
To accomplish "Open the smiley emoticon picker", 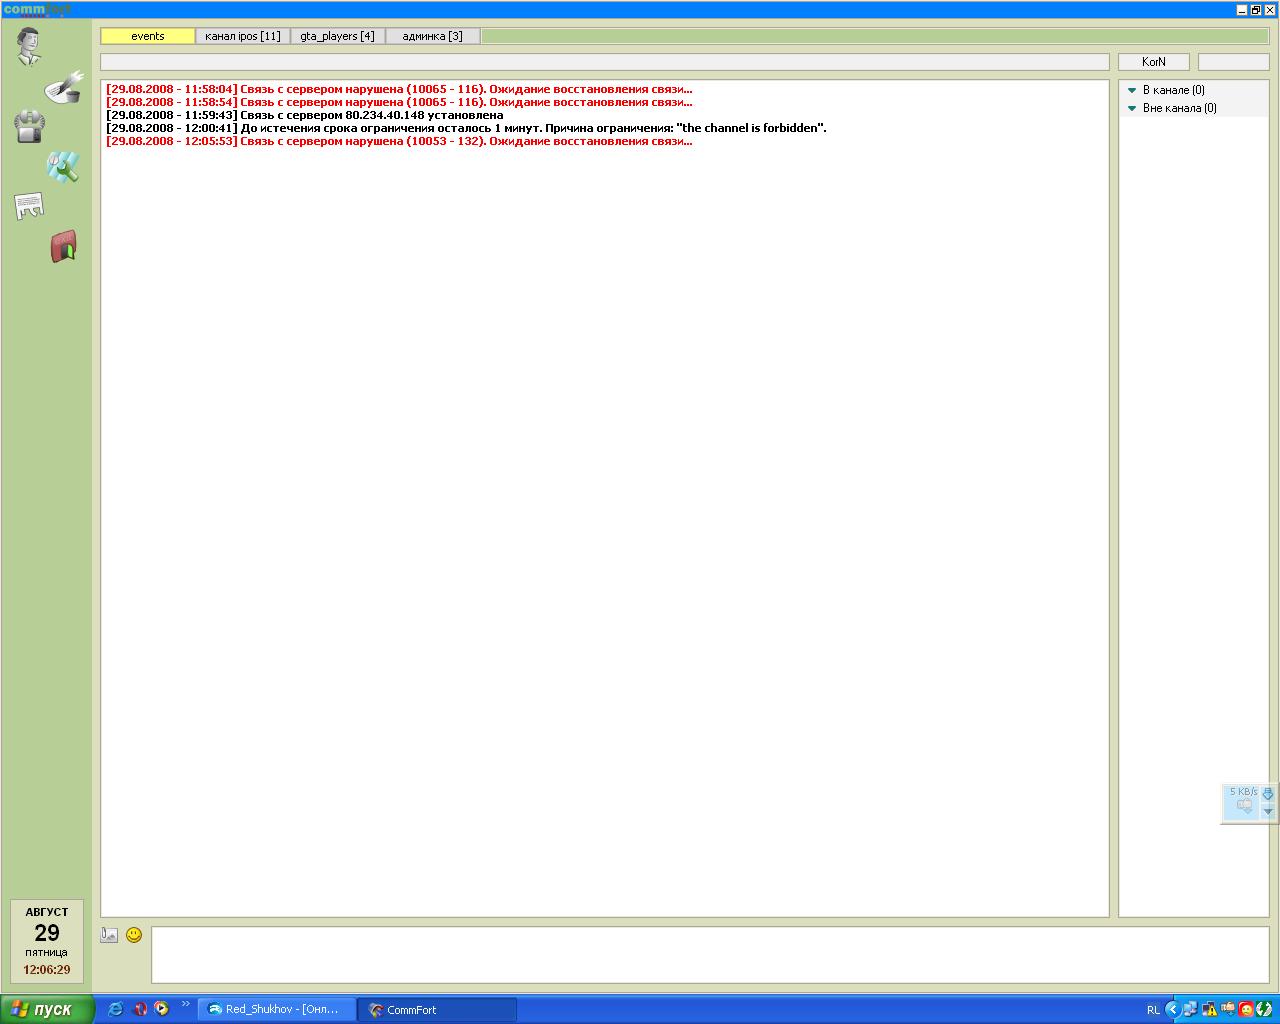I will coord(134,935).
